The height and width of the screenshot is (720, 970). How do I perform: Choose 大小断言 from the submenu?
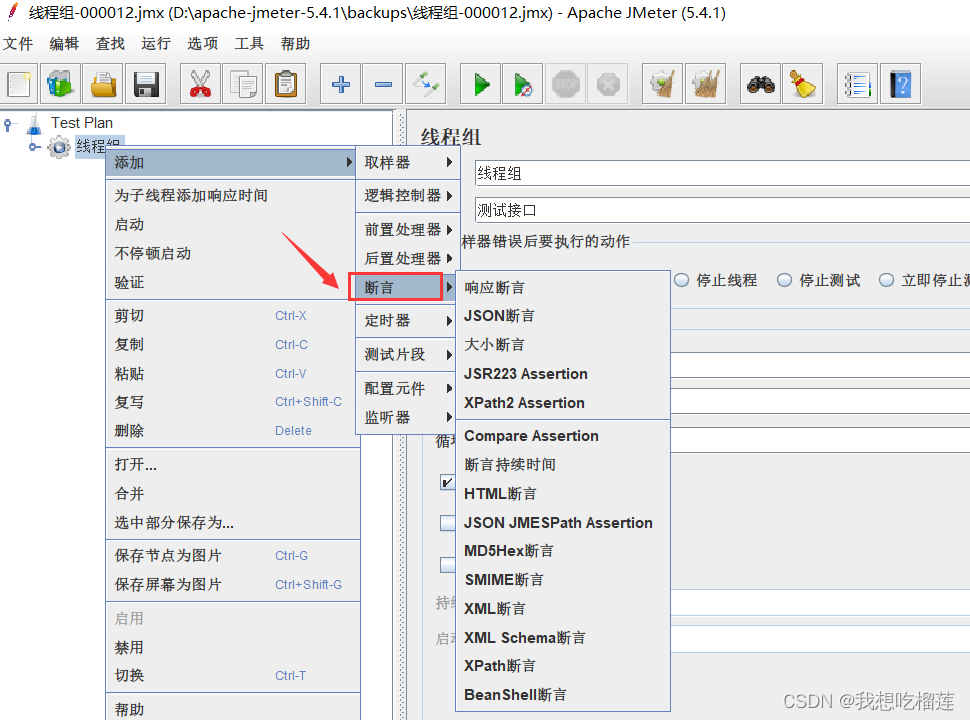coord(563,345)
